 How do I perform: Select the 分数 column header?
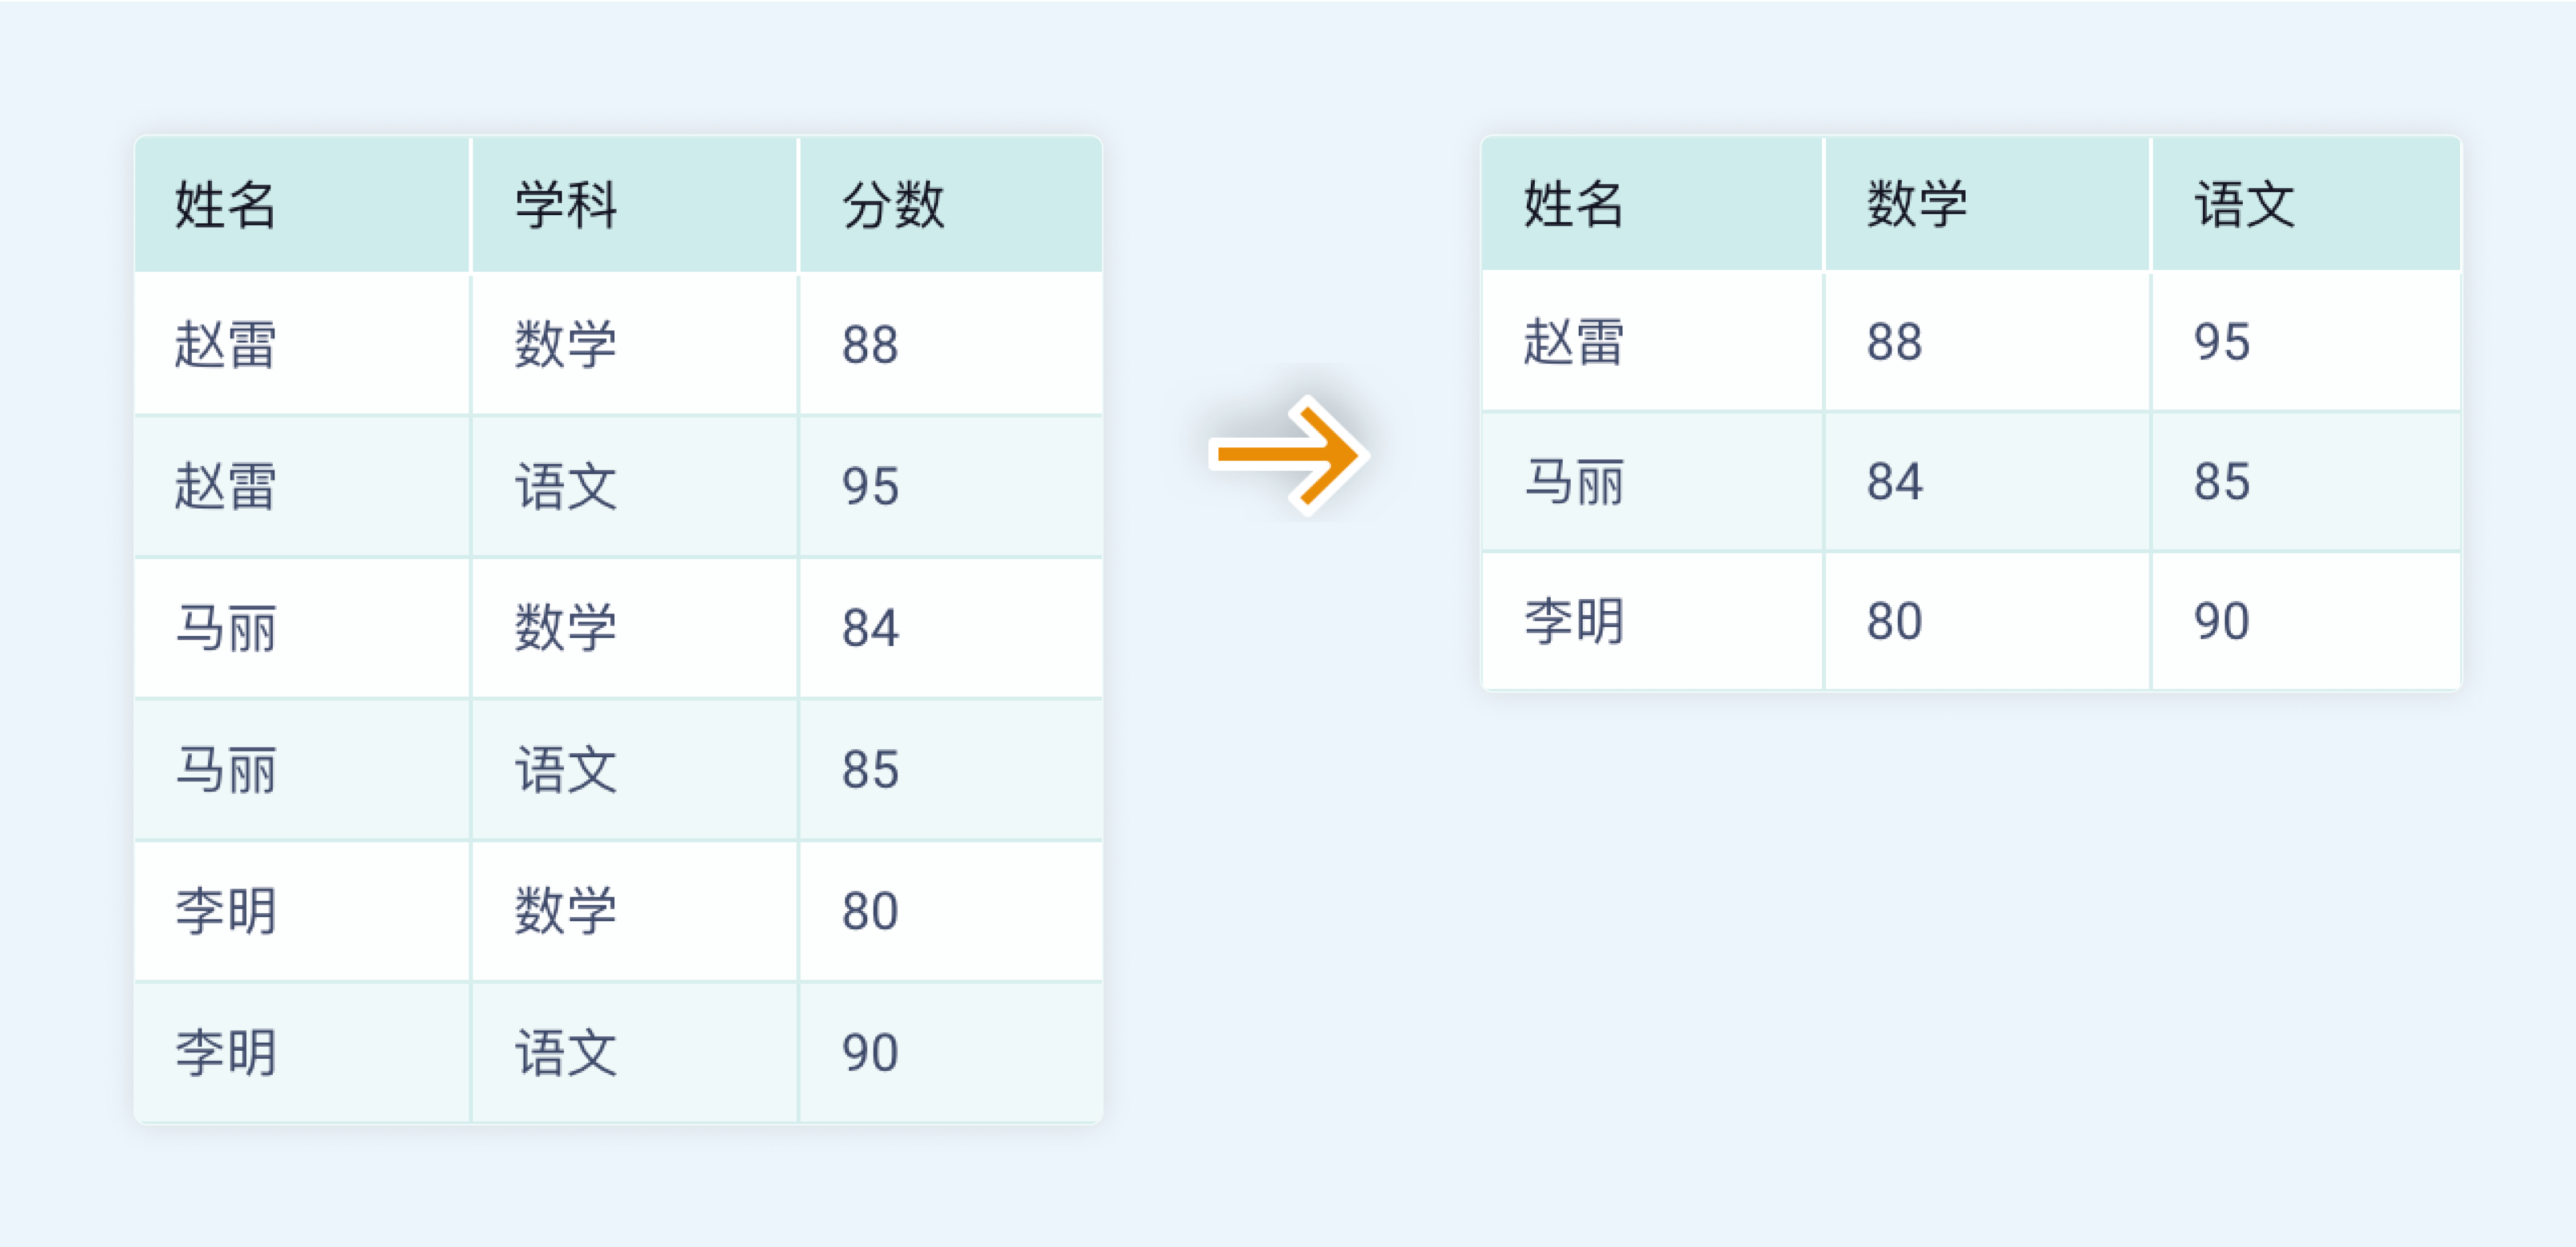point(893,205)
